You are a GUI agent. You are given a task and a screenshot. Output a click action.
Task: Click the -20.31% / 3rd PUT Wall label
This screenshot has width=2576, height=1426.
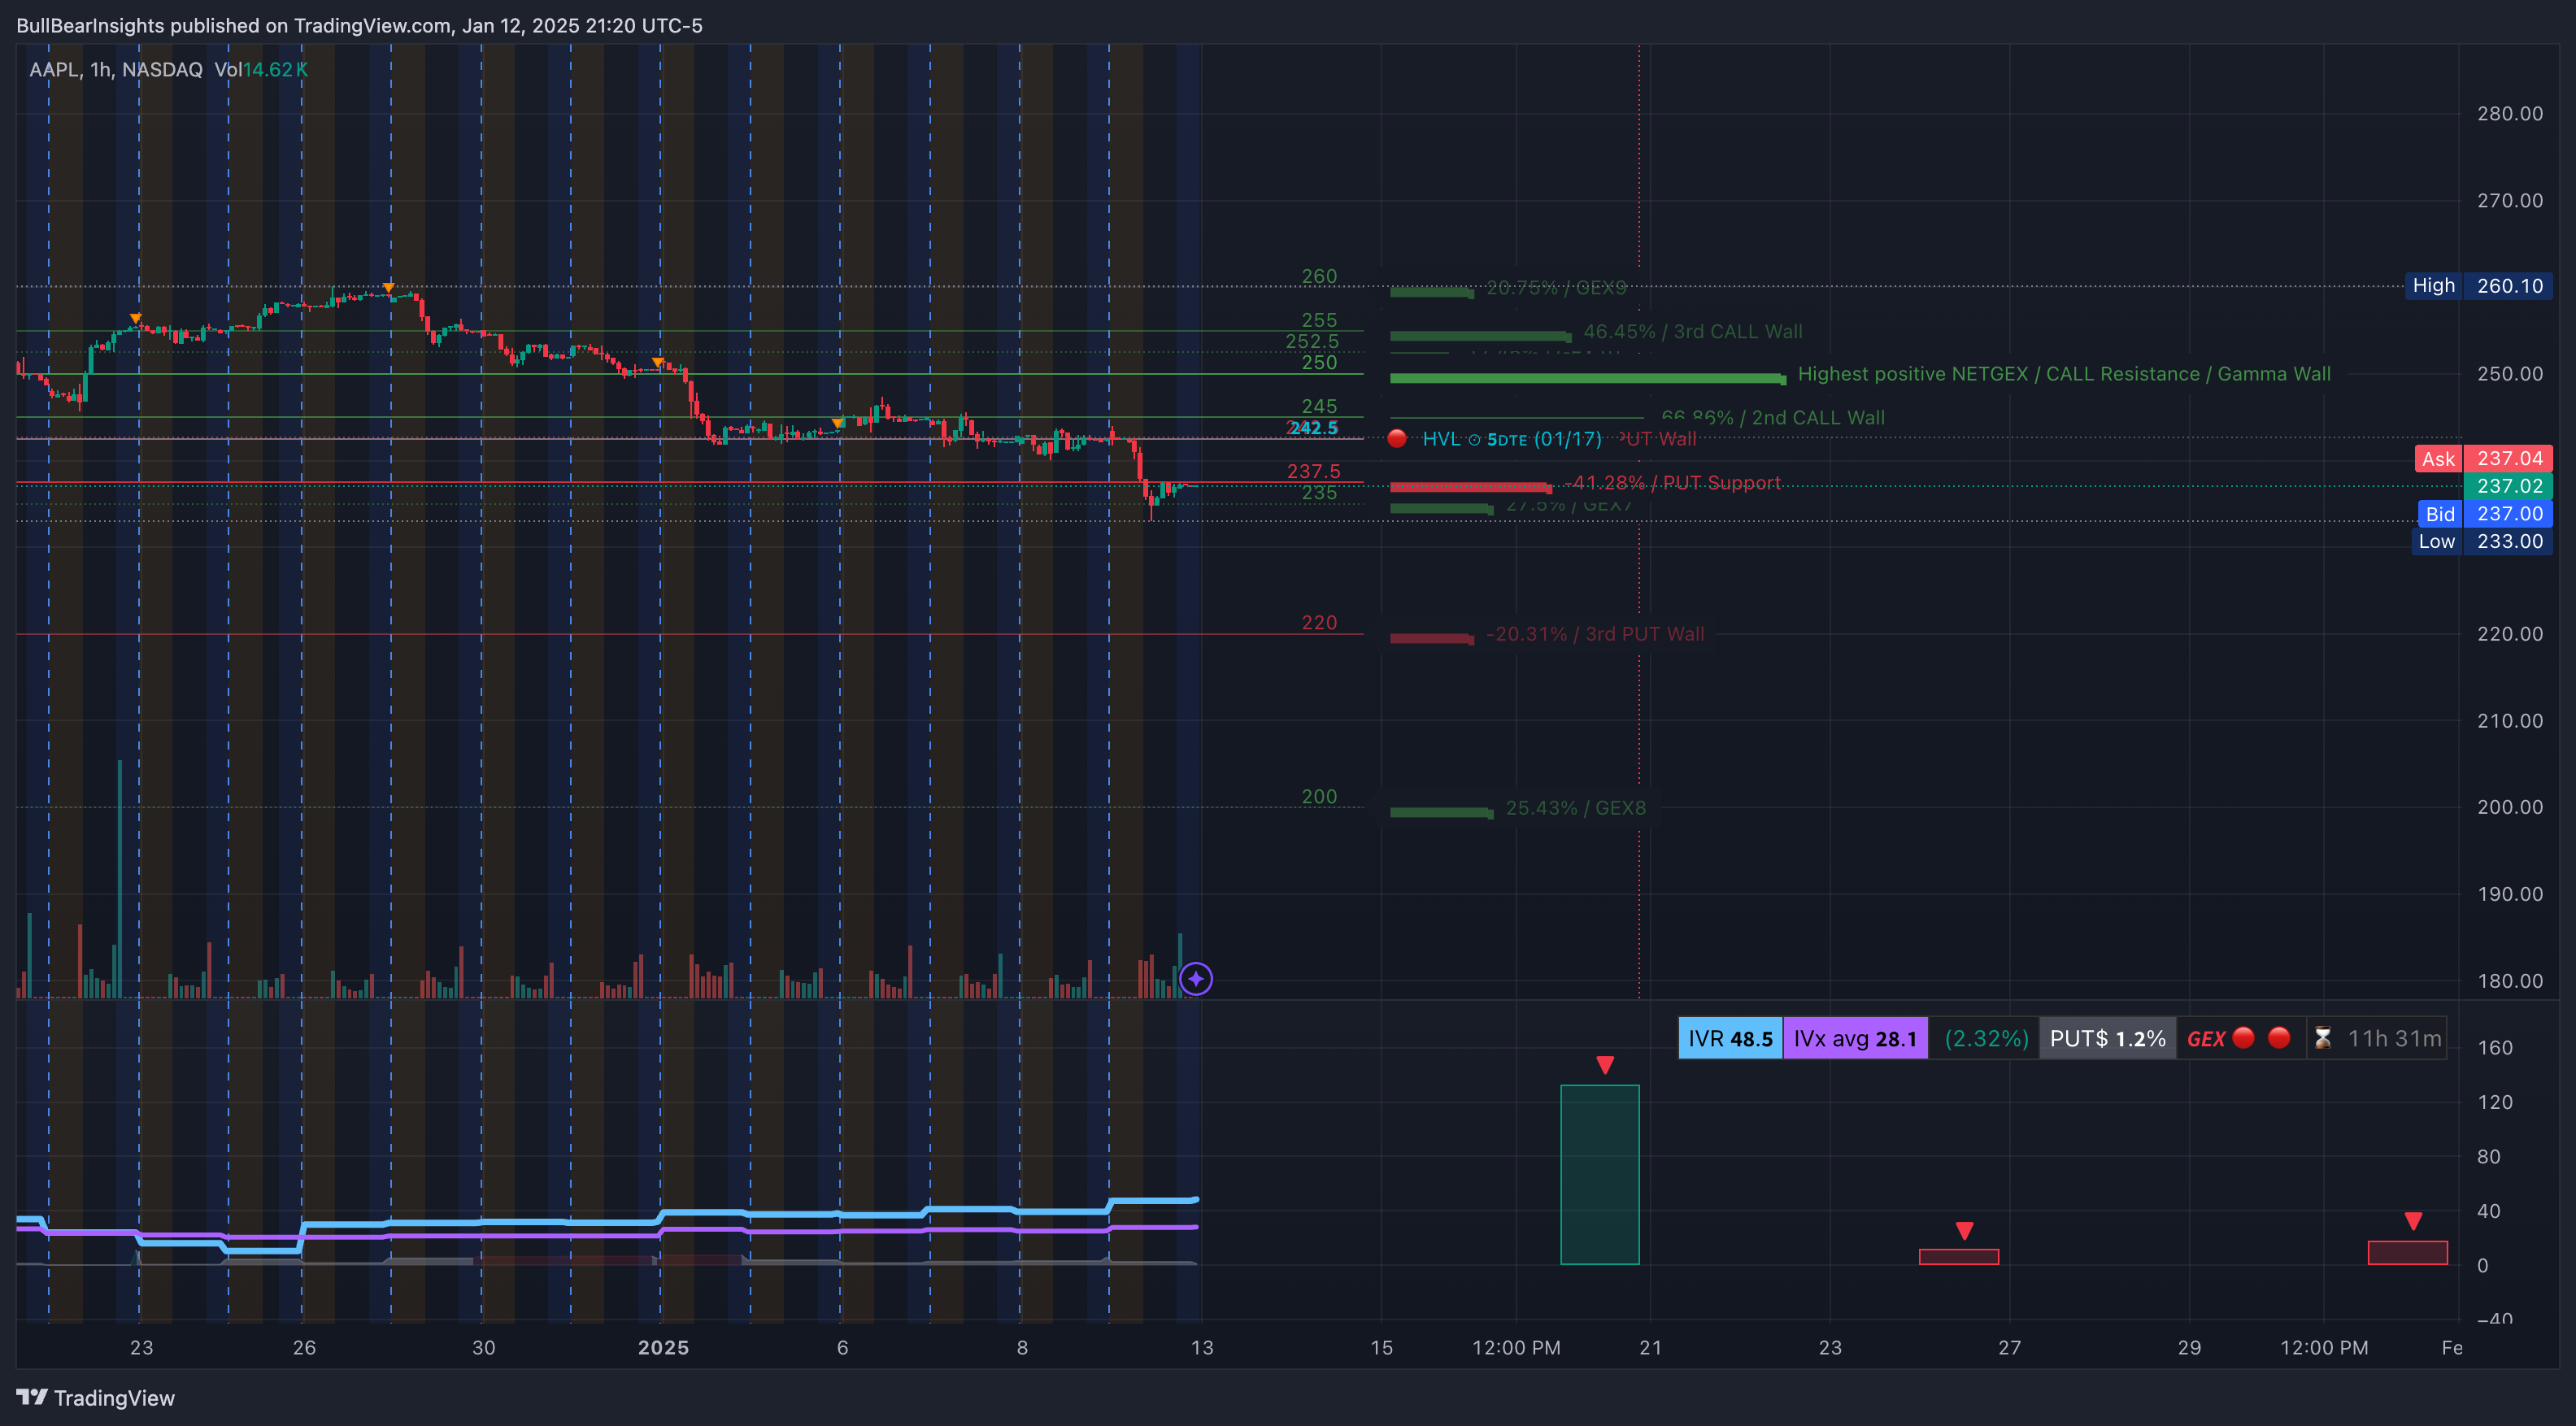(x=1595, y=633)
